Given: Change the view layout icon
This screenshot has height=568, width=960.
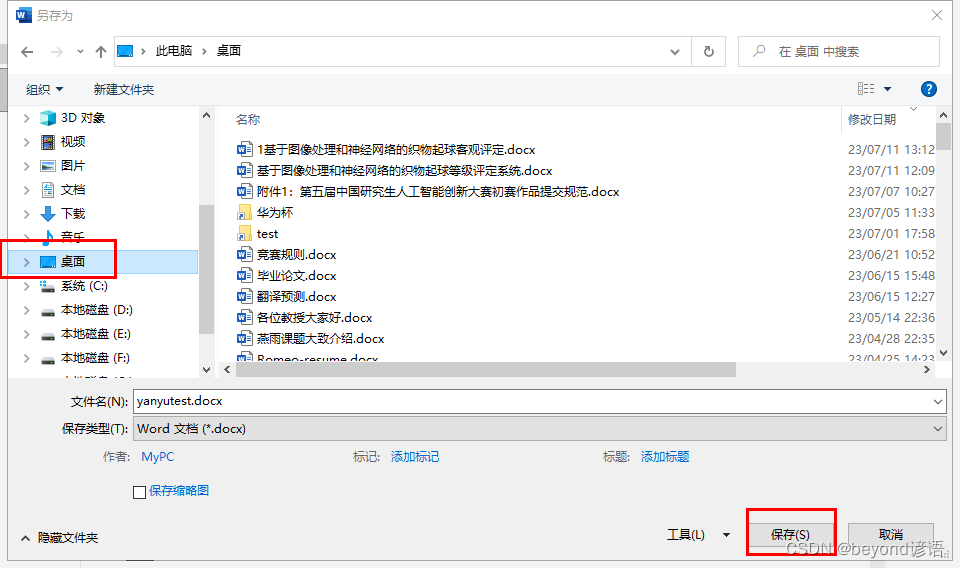Looking at the screenshot, I should click(866, 89).
